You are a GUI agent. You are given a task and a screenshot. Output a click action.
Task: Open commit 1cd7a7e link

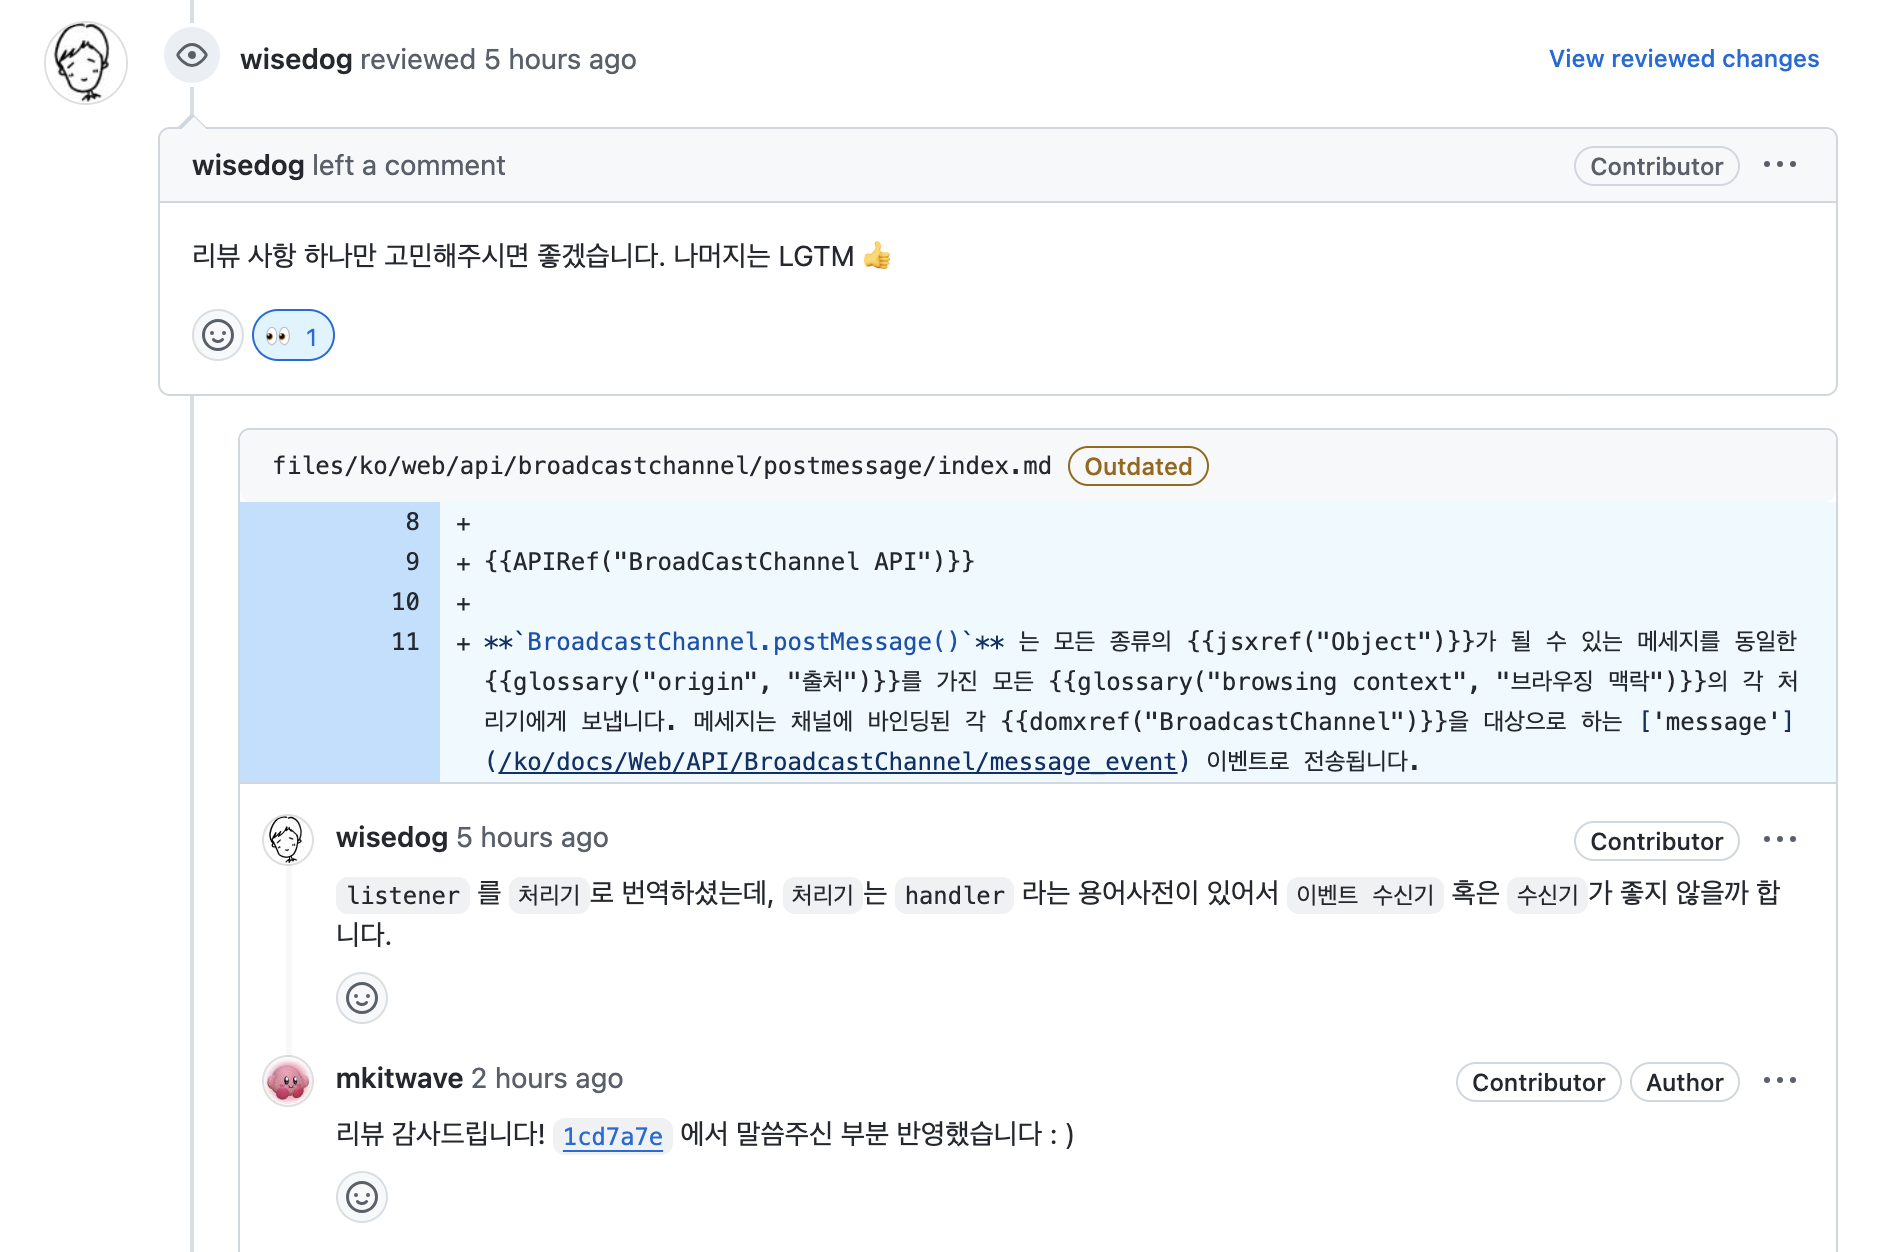pos(612,1136)
